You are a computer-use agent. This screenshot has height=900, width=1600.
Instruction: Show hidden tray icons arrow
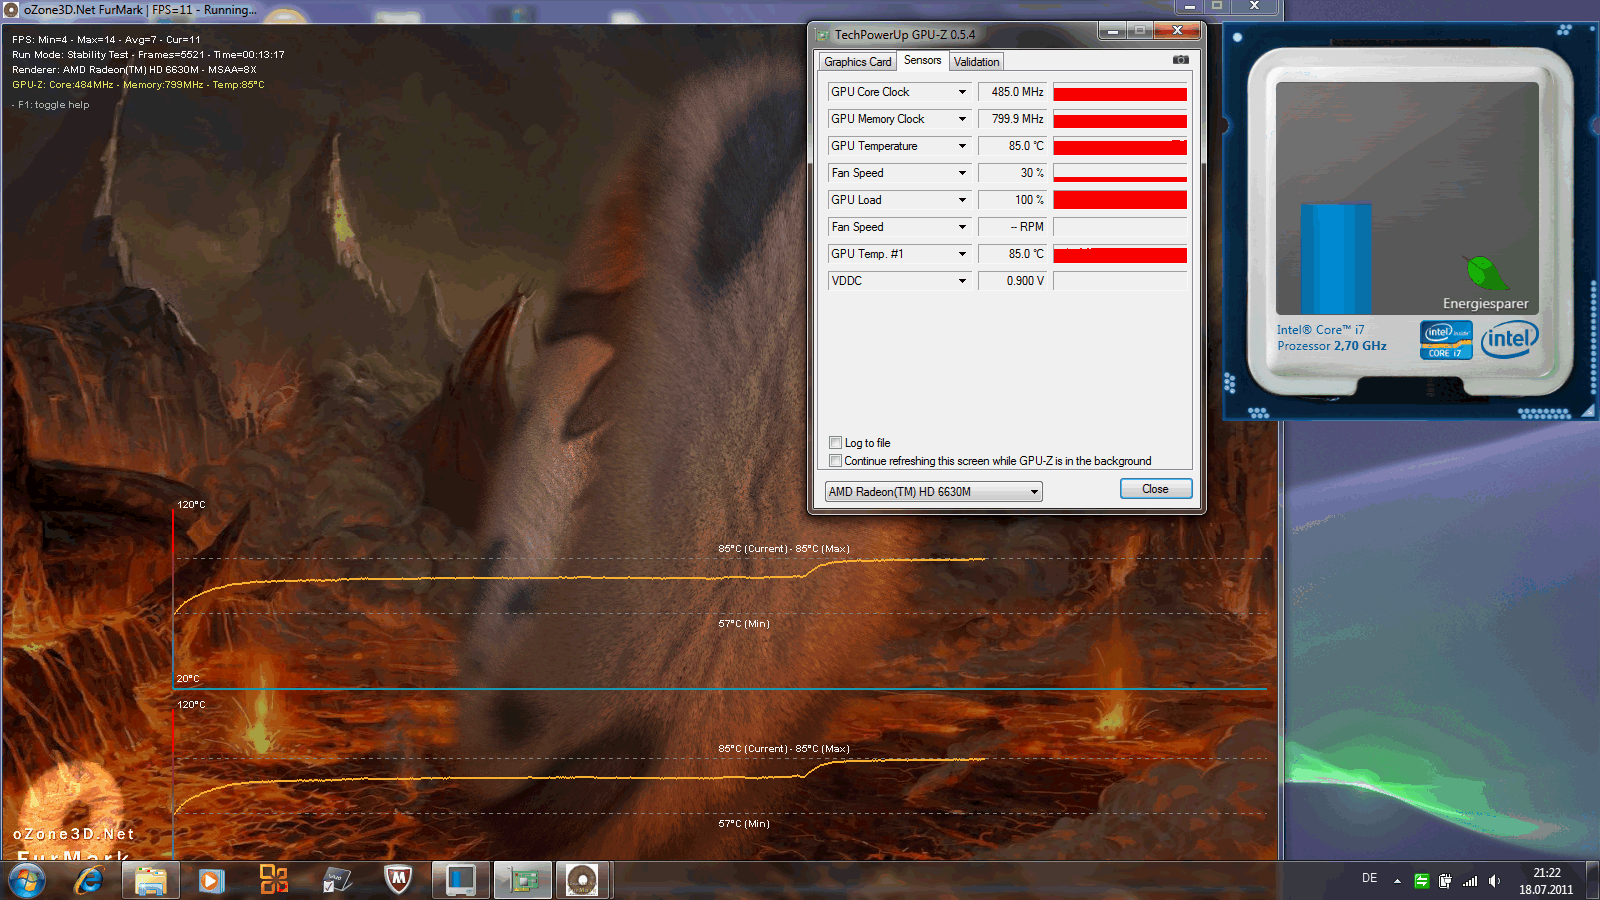pyautogui.click(x=1397, y=881)
